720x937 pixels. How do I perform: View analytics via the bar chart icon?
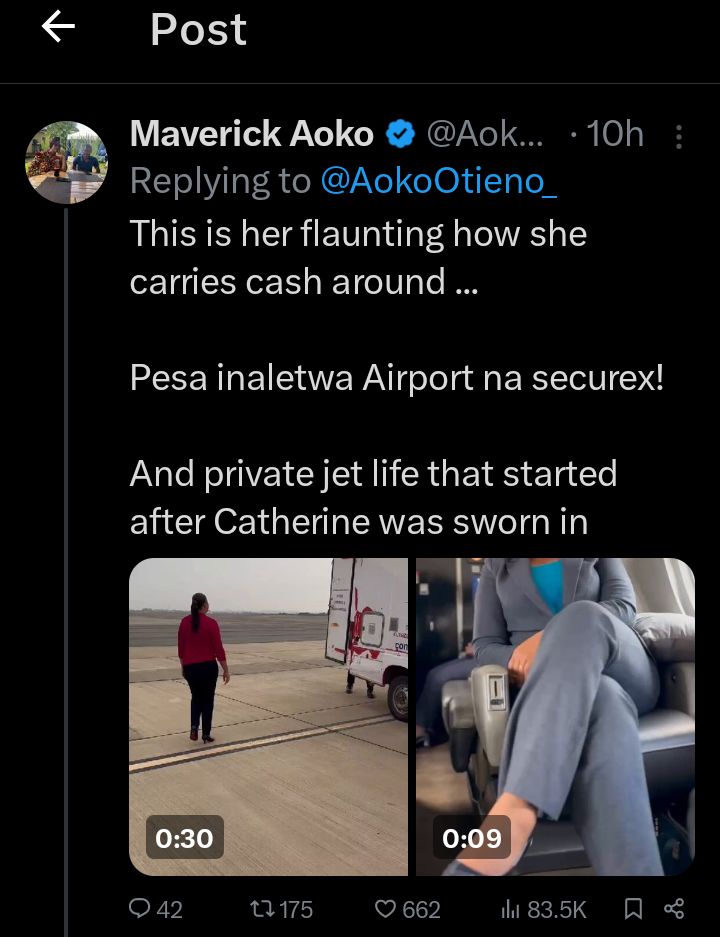[x=510, y=909]
